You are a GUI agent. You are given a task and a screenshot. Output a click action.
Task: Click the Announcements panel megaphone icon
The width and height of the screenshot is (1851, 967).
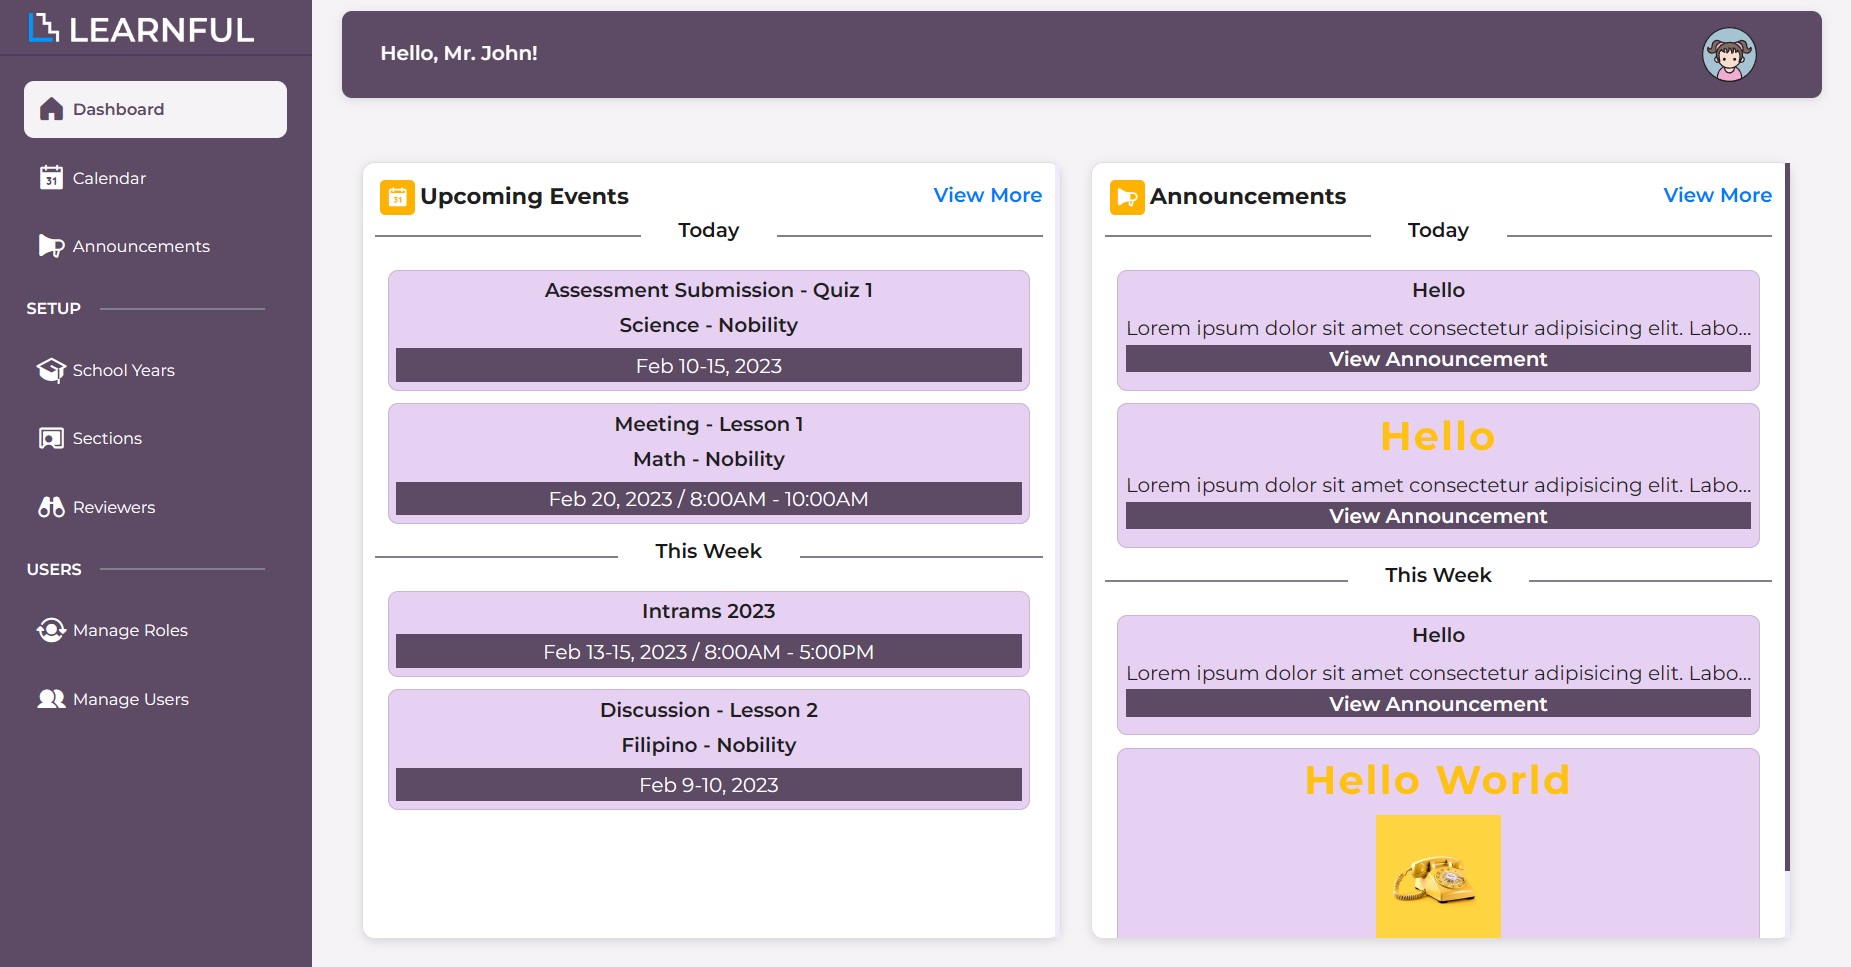1127,197
